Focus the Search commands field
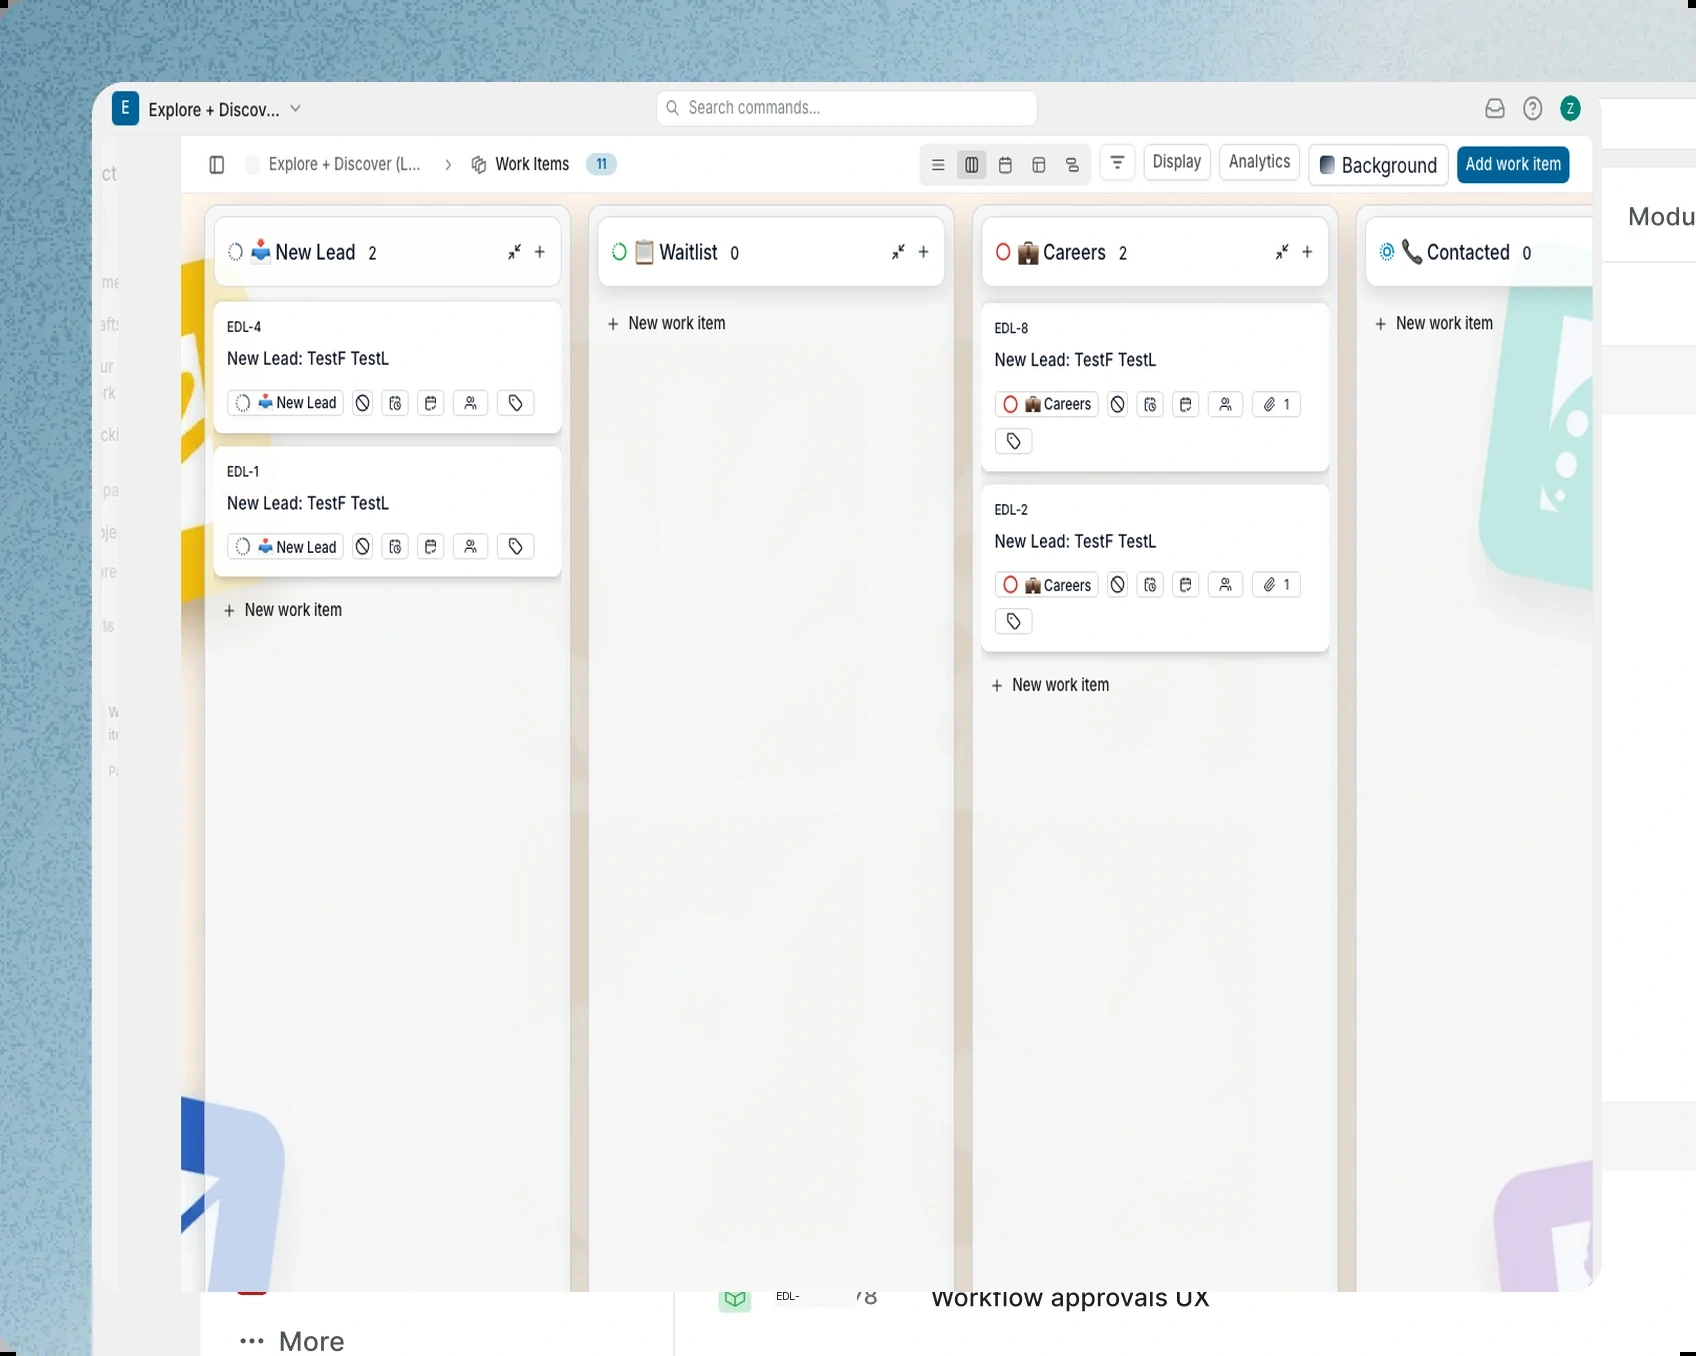The width and height of the screenshot is (1696, 1356). point(846,108)
